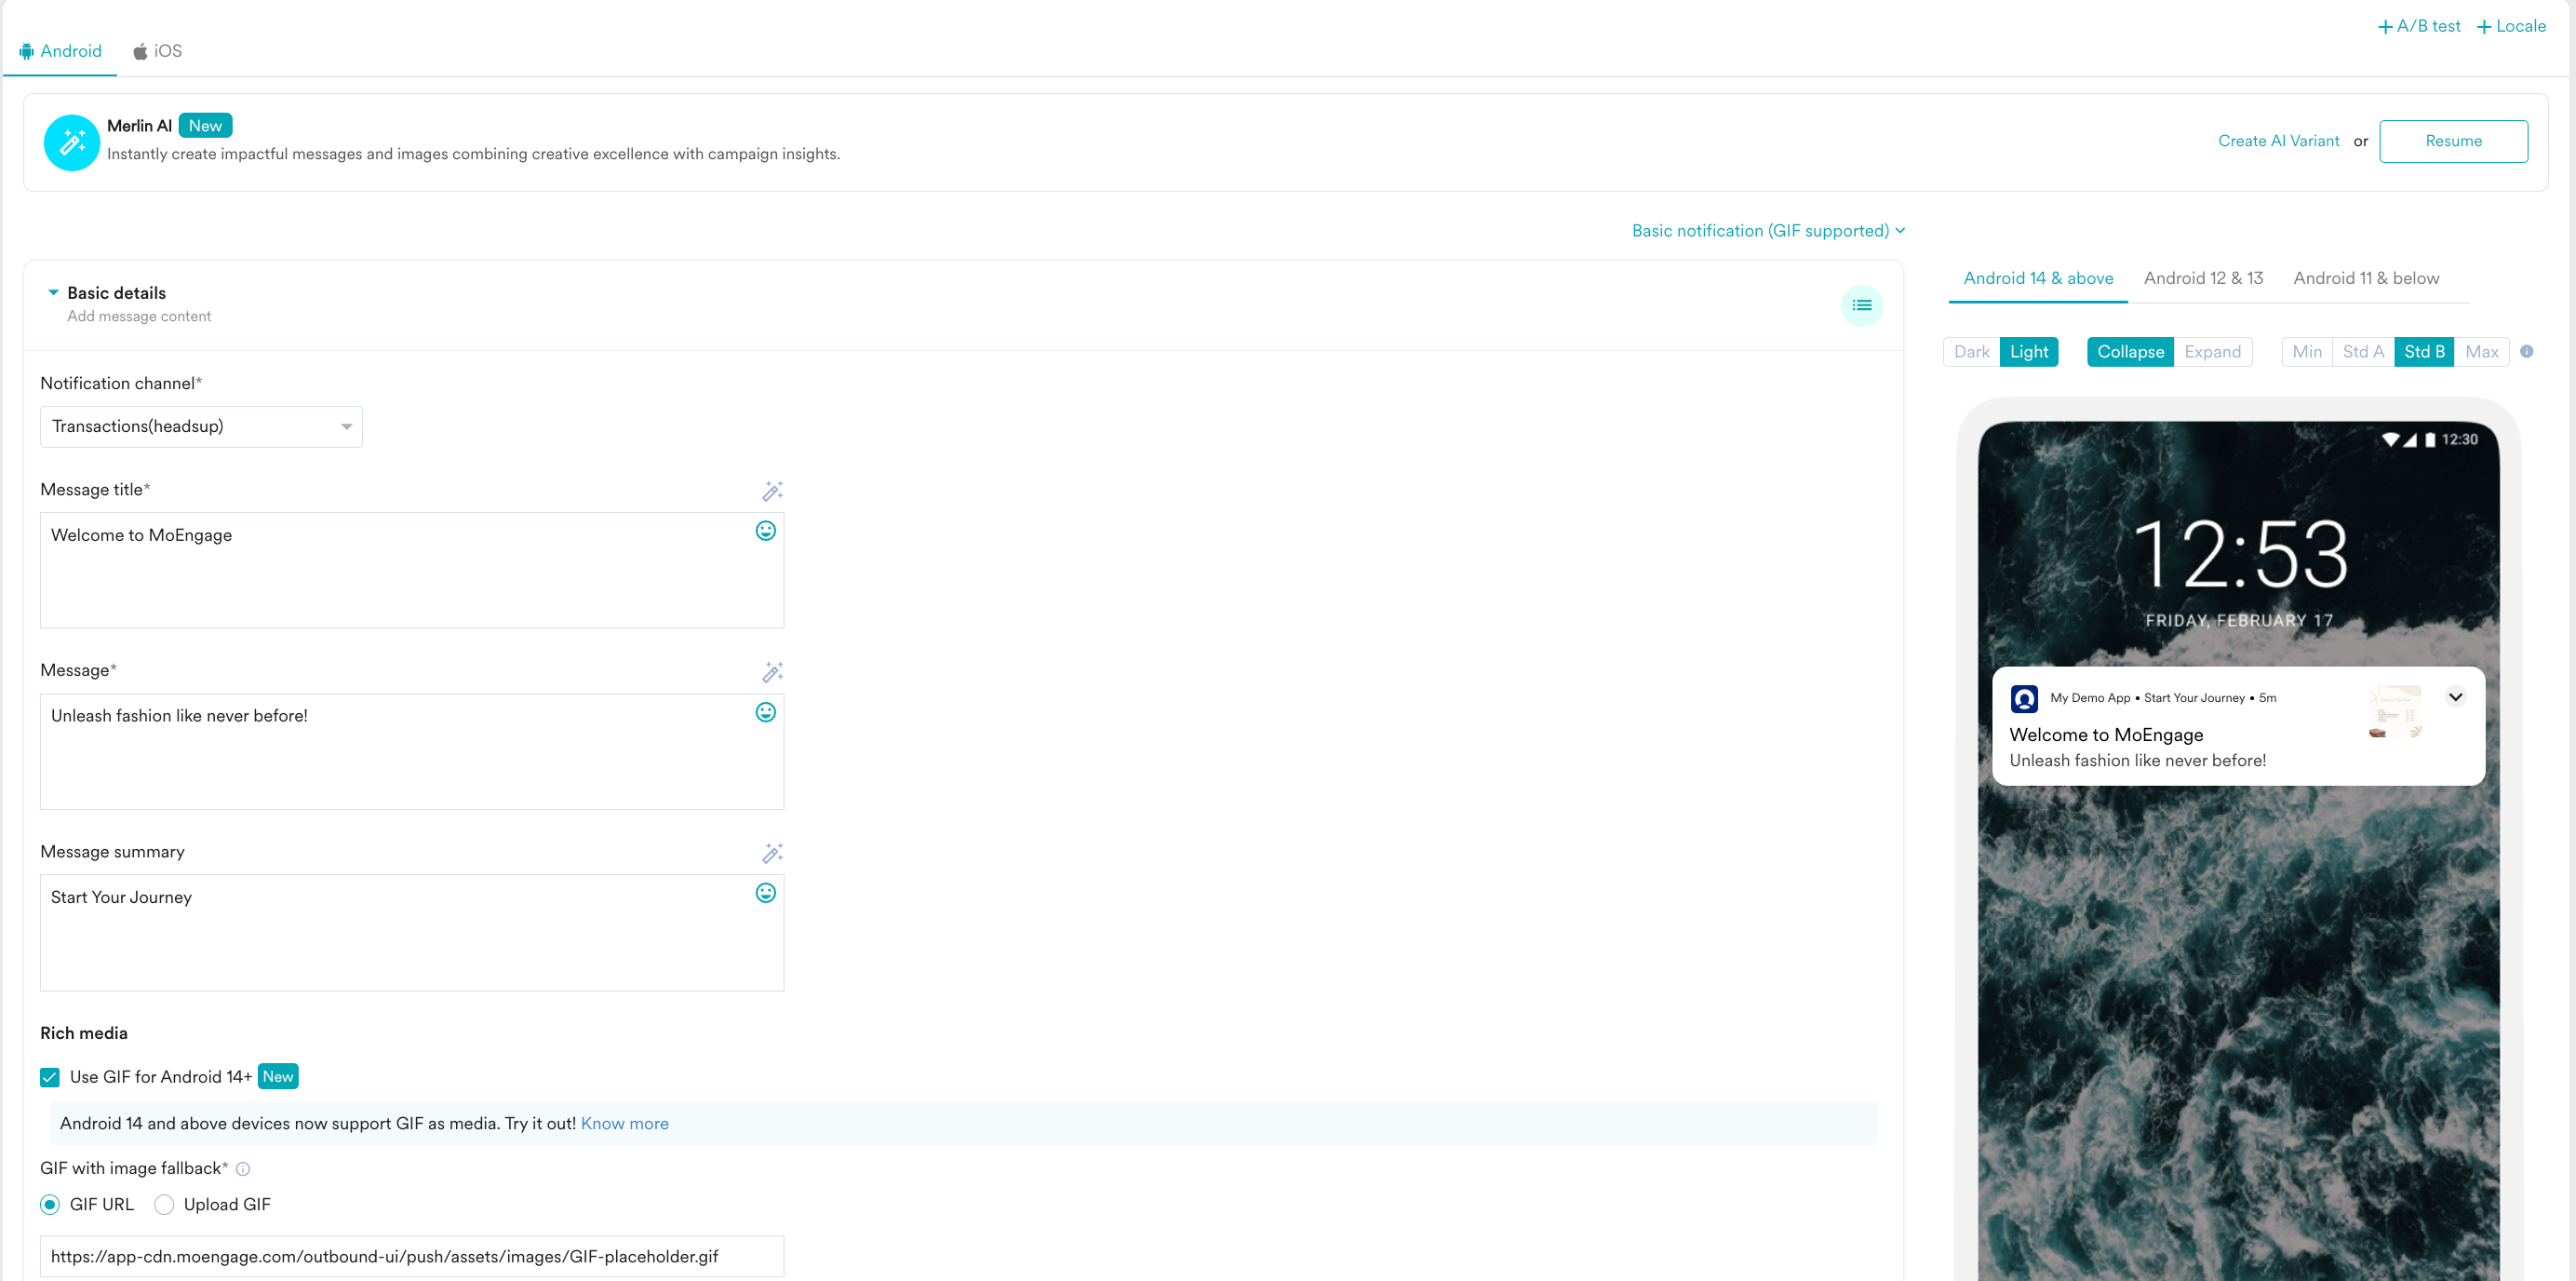This screenshot has height=1281, width=2576.
Task: Collapse the Basic details section
Action: click(53, 293)
